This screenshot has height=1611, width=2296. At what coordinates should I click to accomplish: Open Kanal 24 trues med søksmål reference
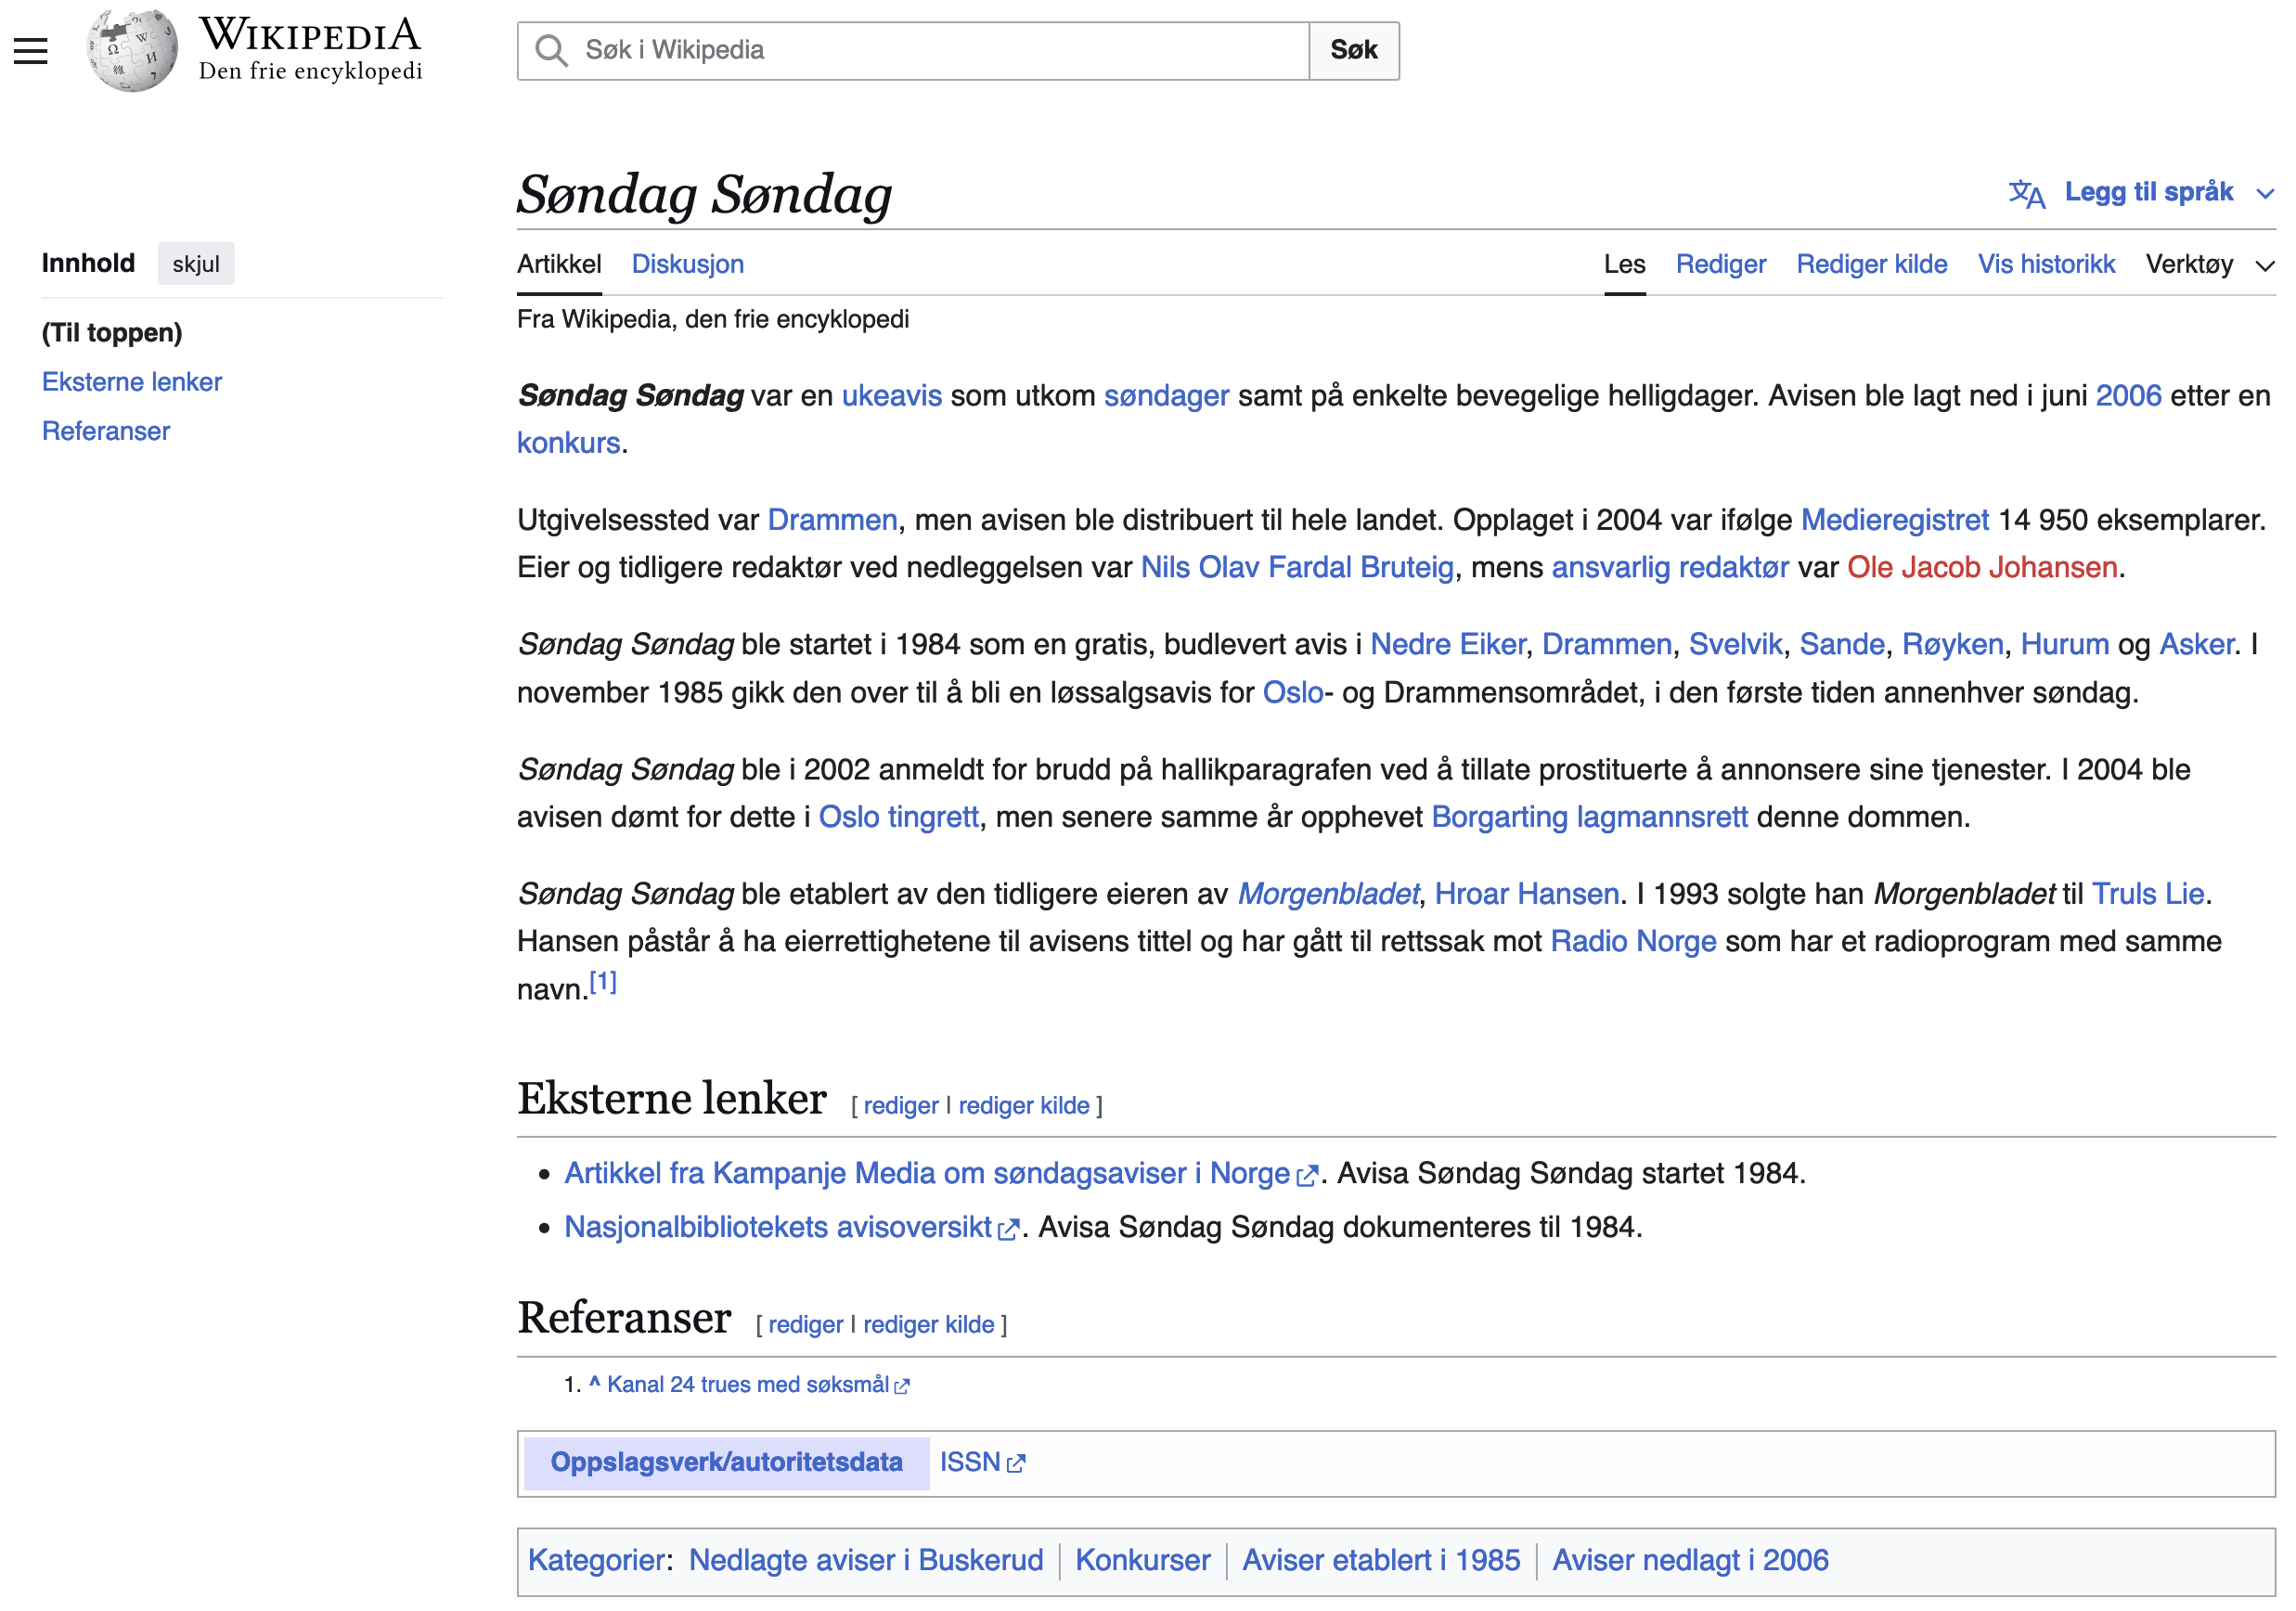(x=748, y=1386)
